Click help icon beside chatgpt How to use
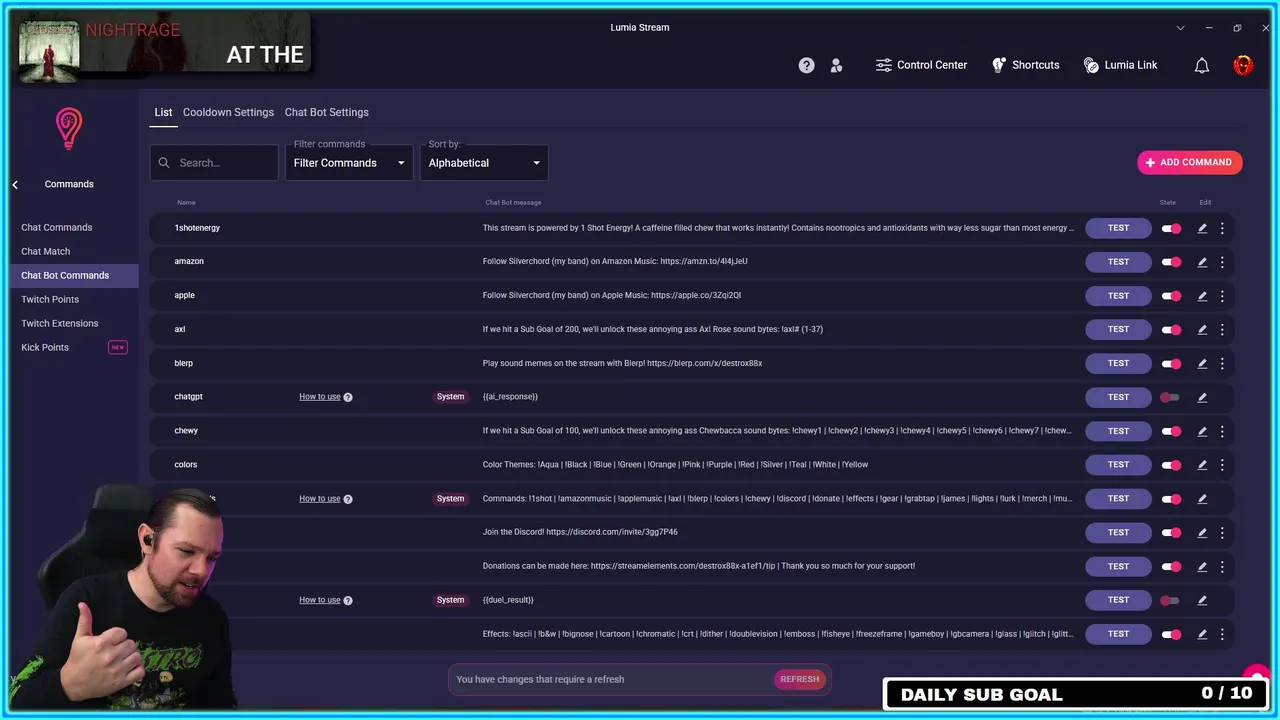1280x720 pixels. (348, 397)
